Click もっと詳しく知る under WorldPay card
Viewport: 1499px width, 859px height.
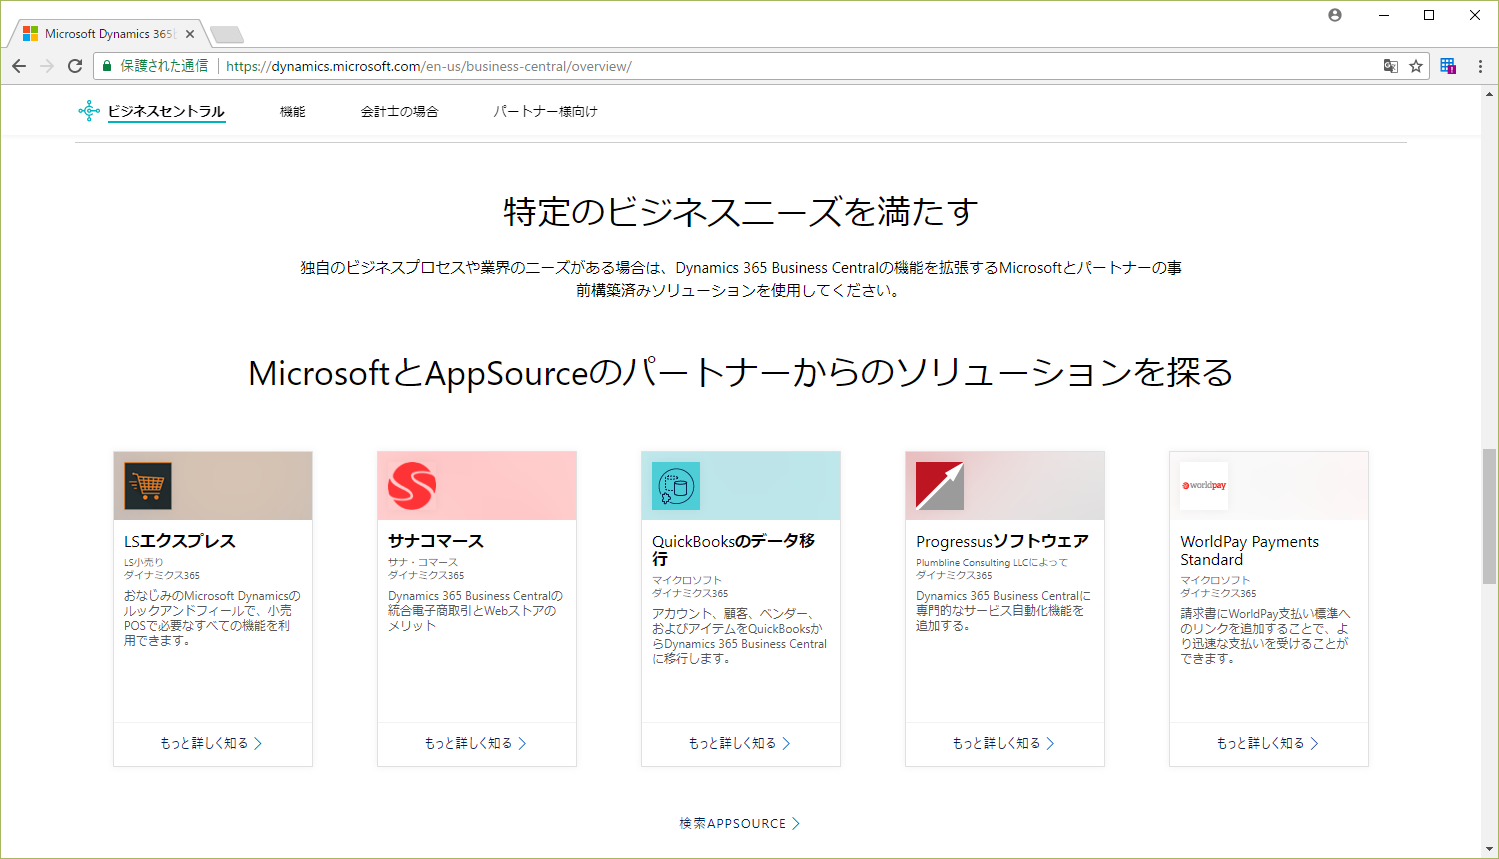pyautogui.click(x=1267, y=743)
